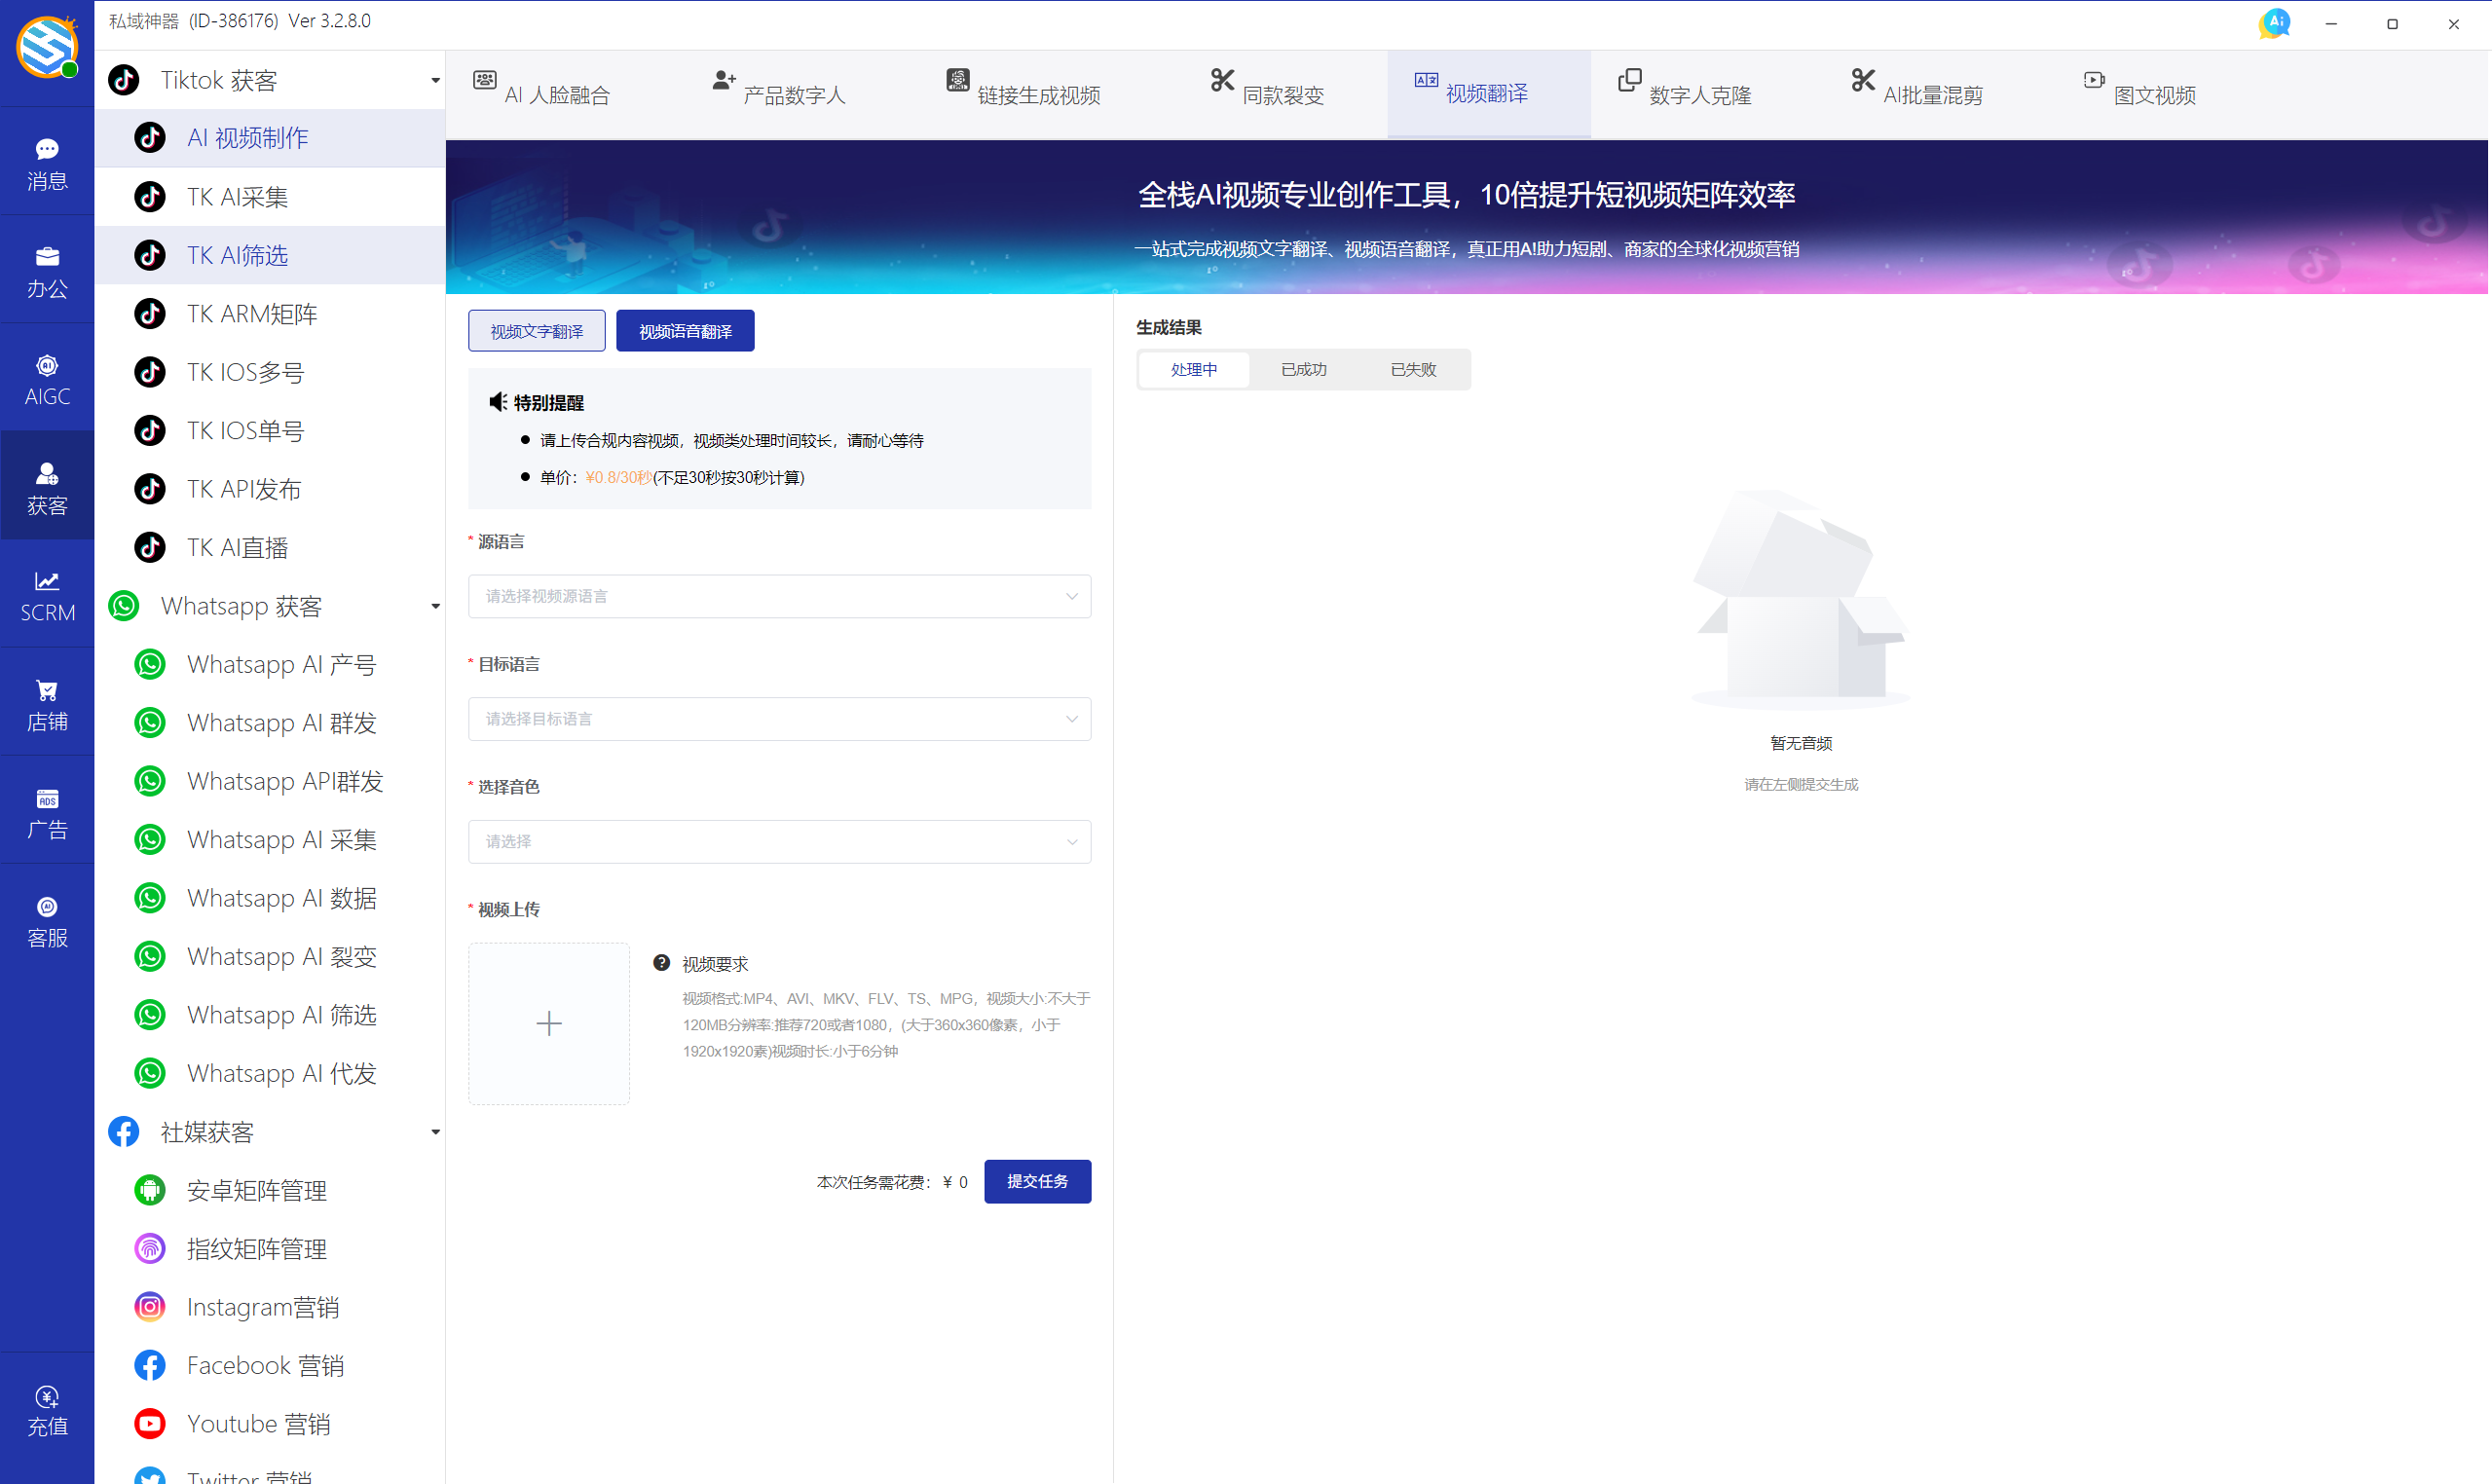Viewport: 2492px width, 1484px height.
Task: Collapse the Whatsapp 获客 section
Action: [x=434, y=606]
